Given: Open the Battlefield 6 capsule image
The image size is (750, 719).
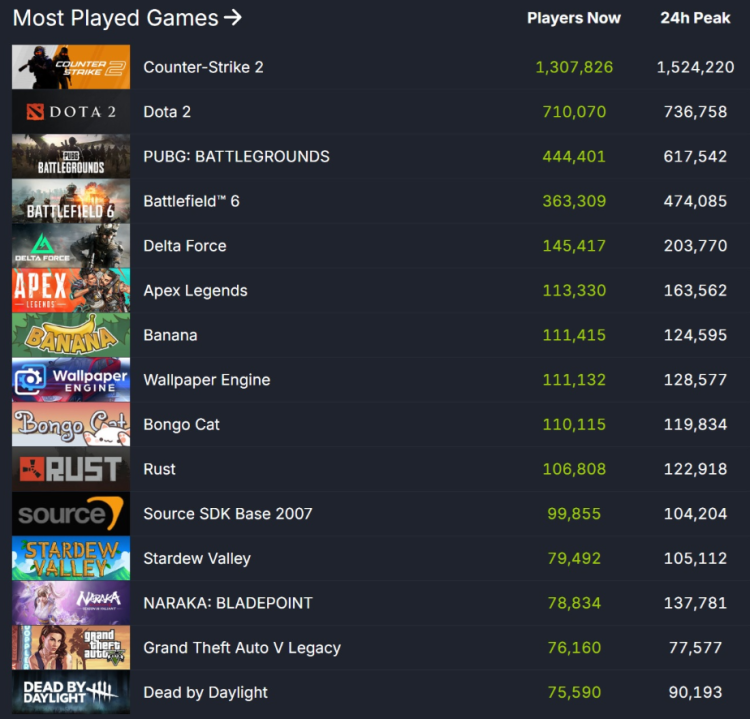Looking at the screenshot, I should point(71,201).
